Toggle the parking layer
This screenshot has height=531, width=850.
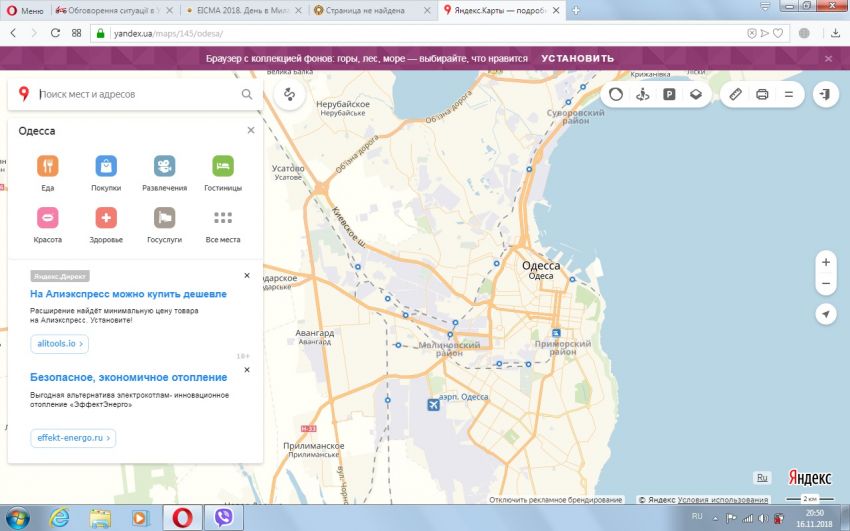pyautogui.click(x=669, y=94)
